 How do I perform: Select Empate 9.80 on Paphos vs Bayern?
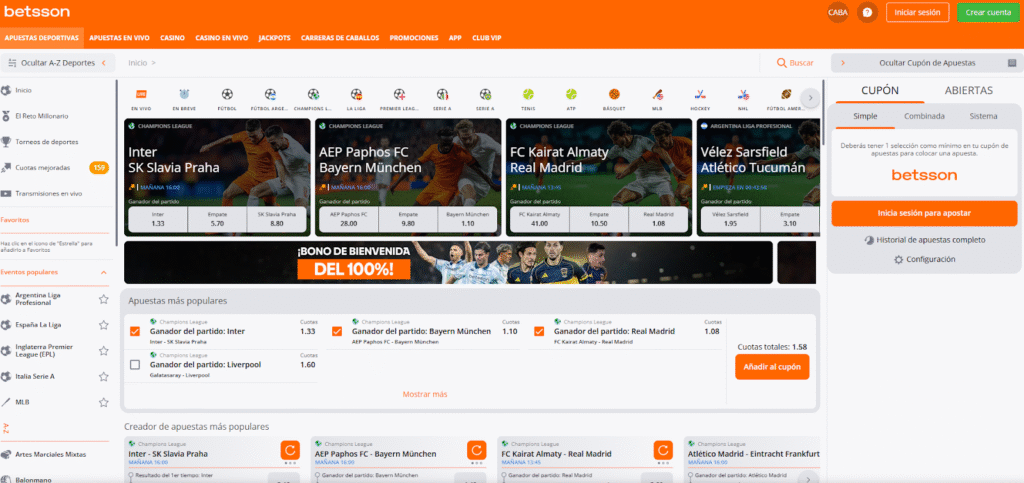(x=408, y=219)
